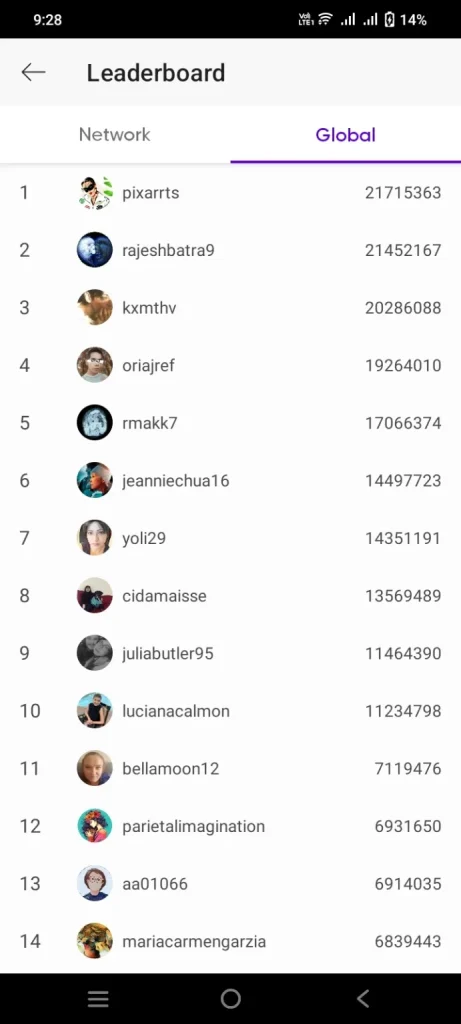The image size is (461, 1024).
Task: Open kxmthv's profile picture
Action: click(95, 308)
